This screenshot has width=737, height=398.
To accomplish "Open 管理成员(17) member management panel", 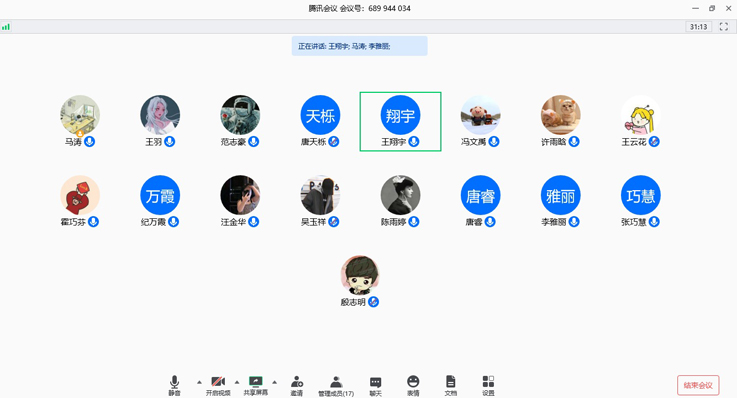I will (x=336, y=385).
